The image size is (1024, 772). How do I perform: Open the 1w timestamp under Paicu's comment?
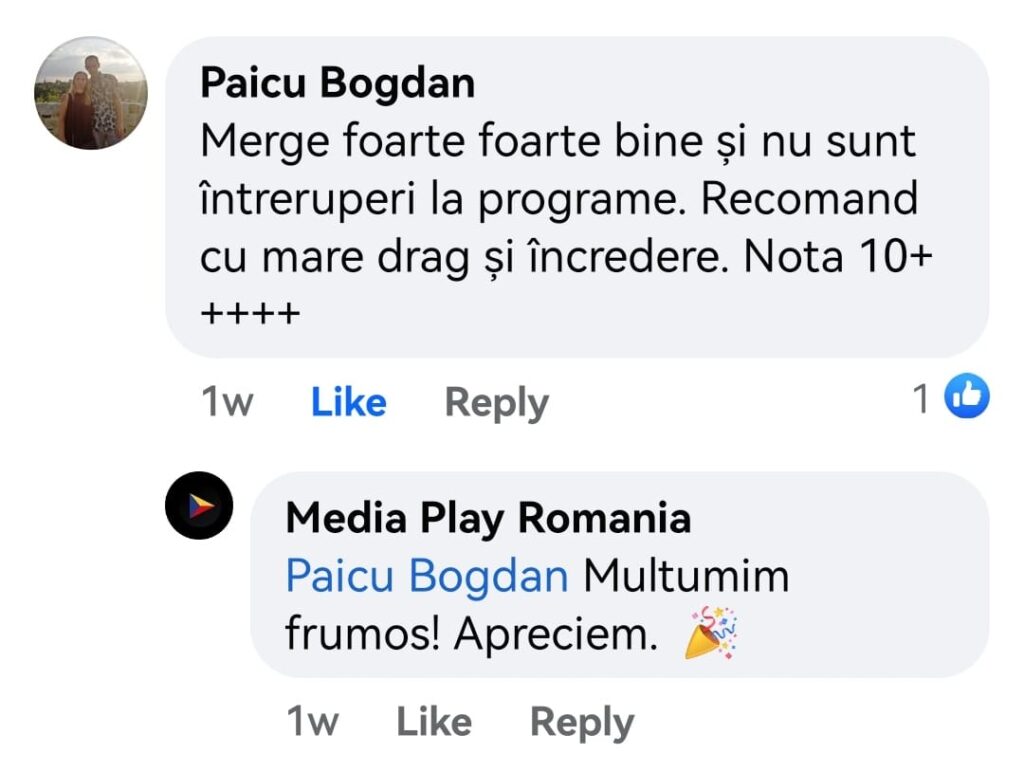pyautogui.click(x=227, y=402)
